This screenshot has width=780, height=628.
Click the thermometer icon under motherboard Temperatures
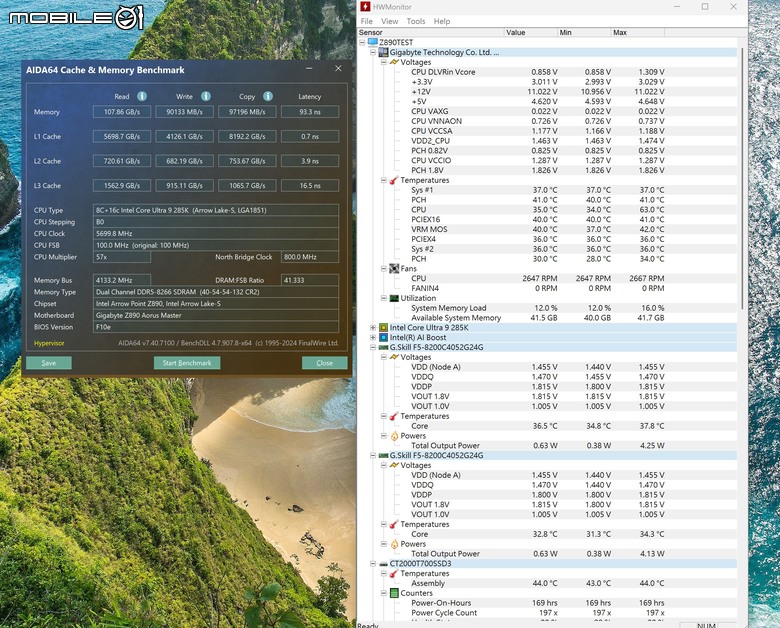[394, 180]
